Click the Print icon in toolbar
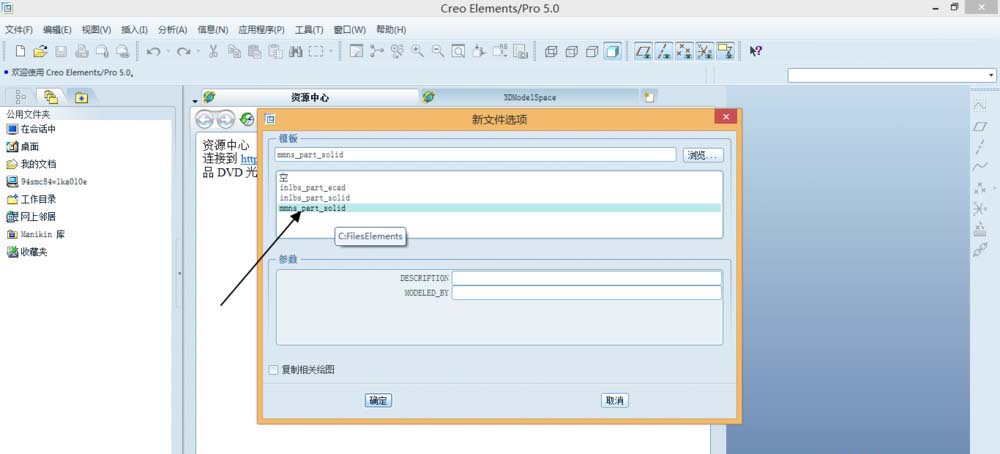 pos(82,52)
